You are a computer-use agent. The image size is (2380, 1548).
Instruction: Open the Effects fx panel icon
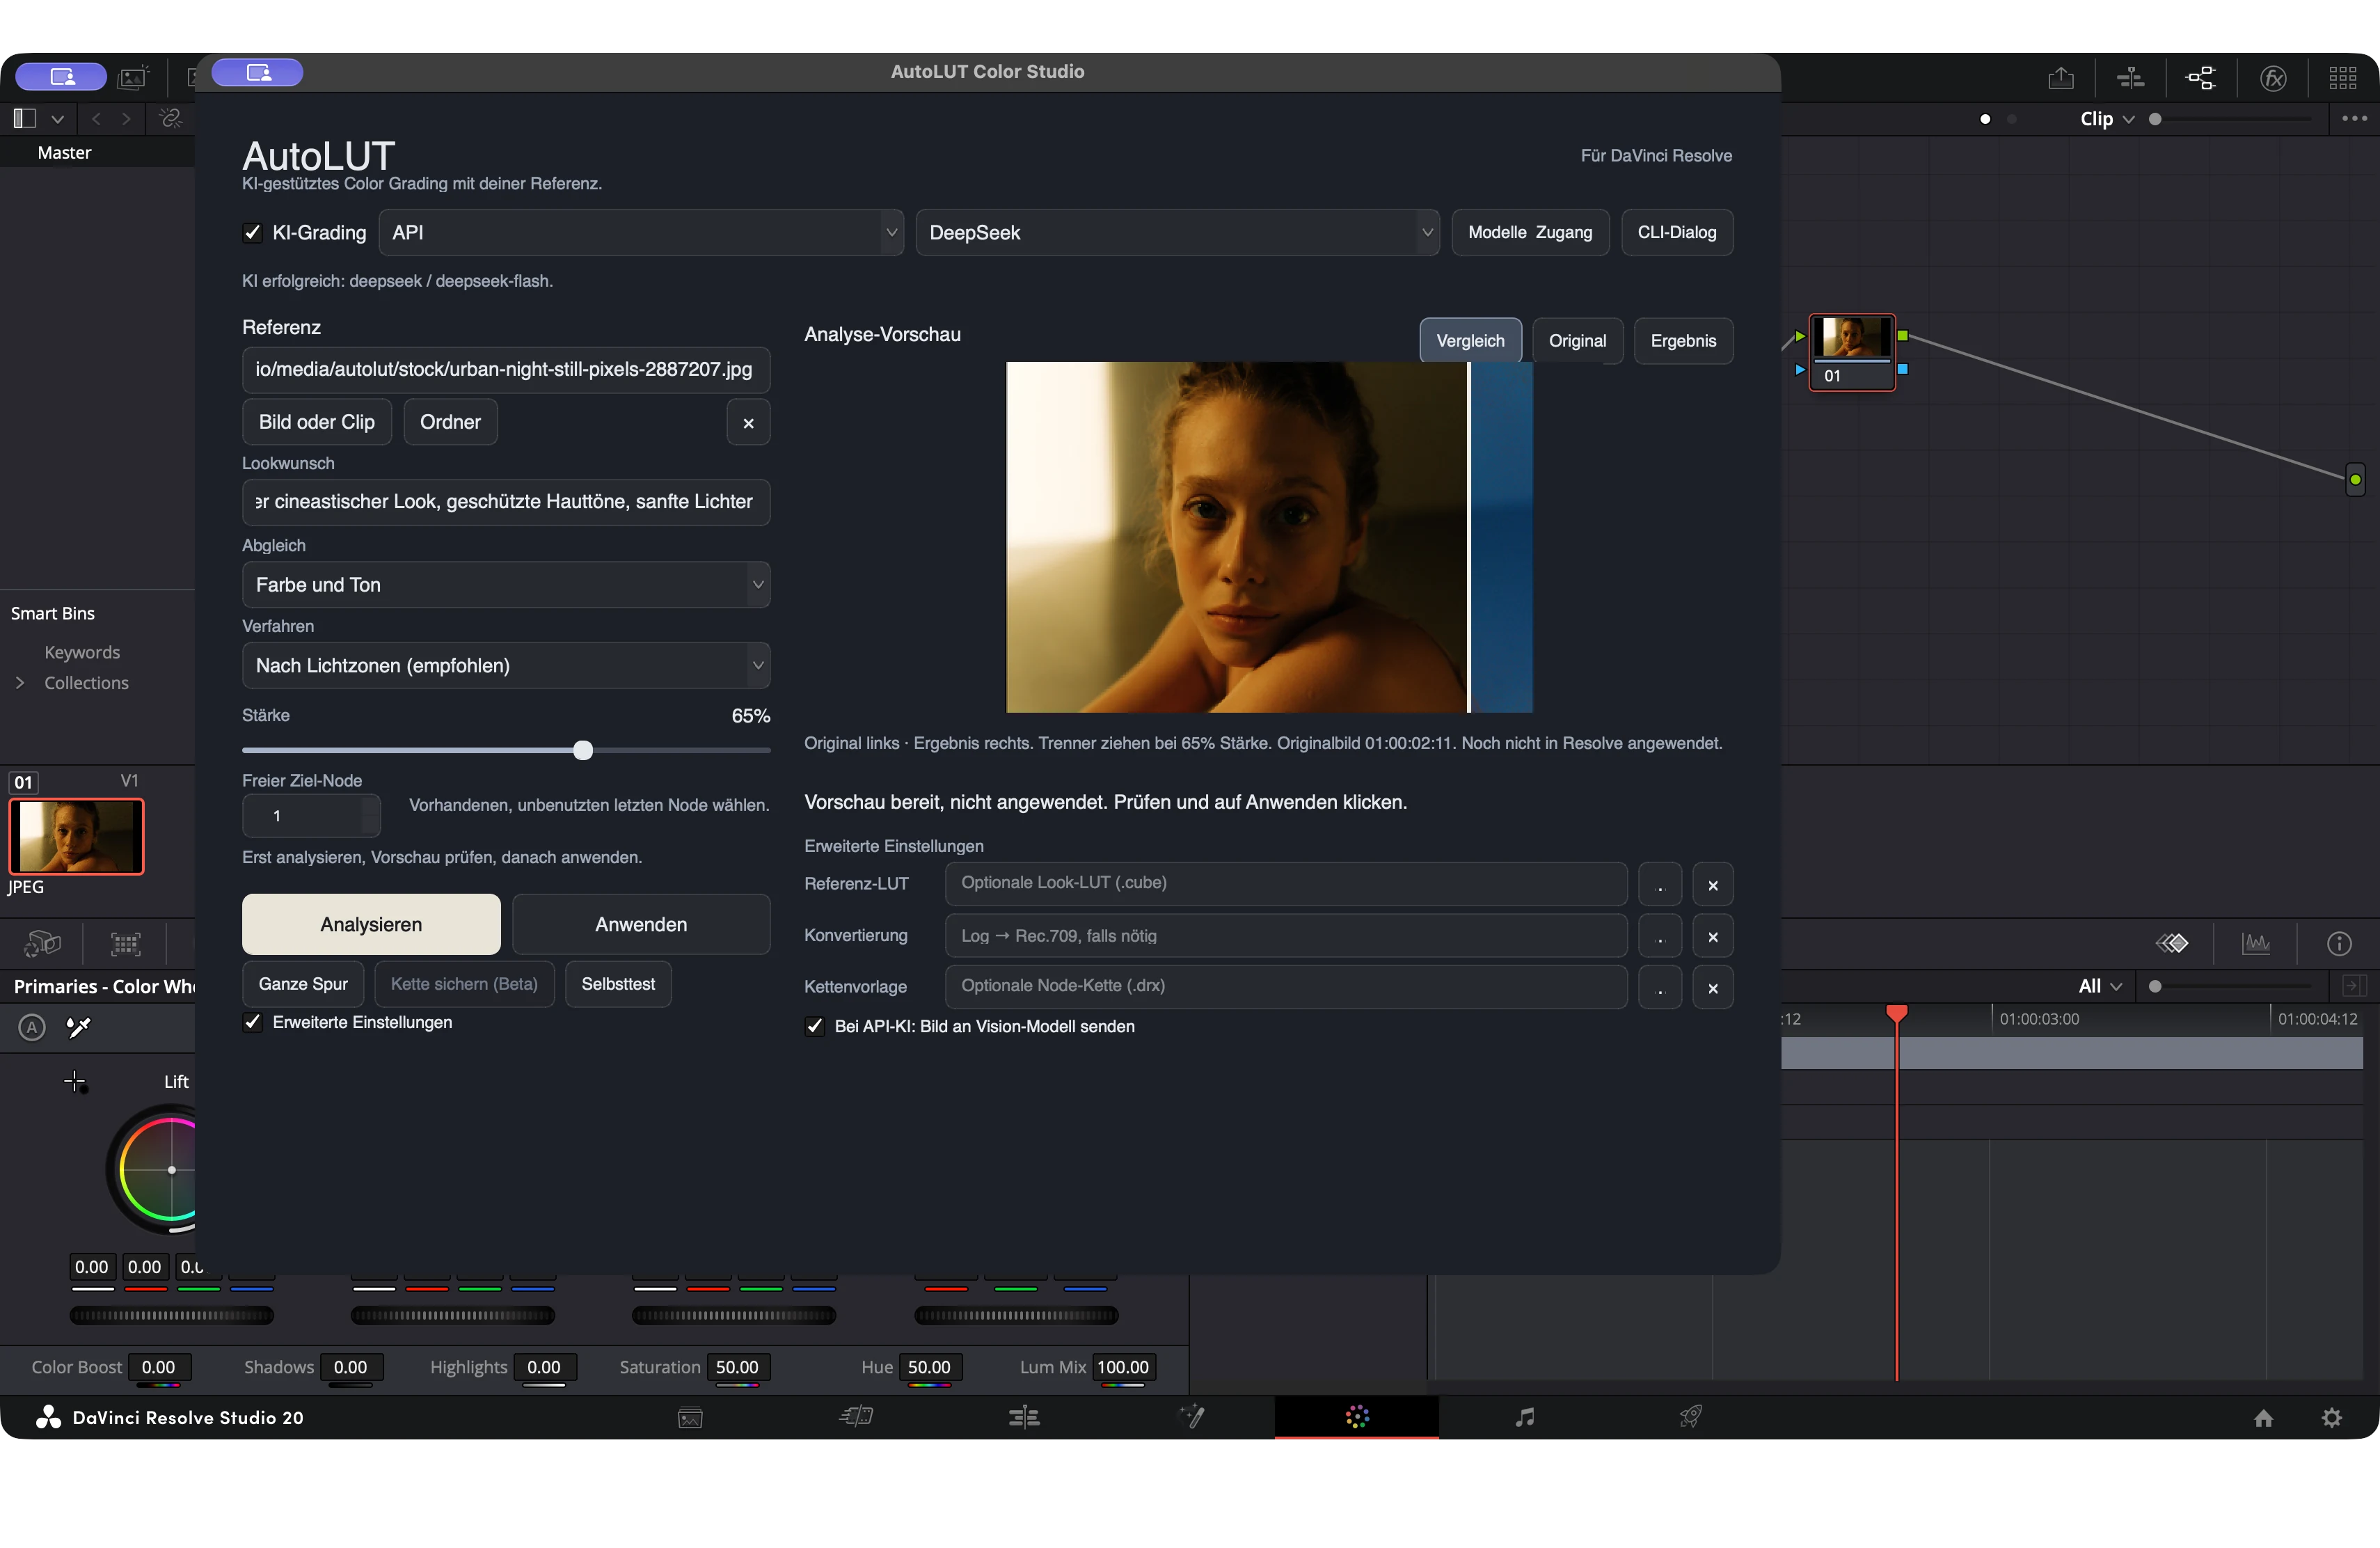2274,78
